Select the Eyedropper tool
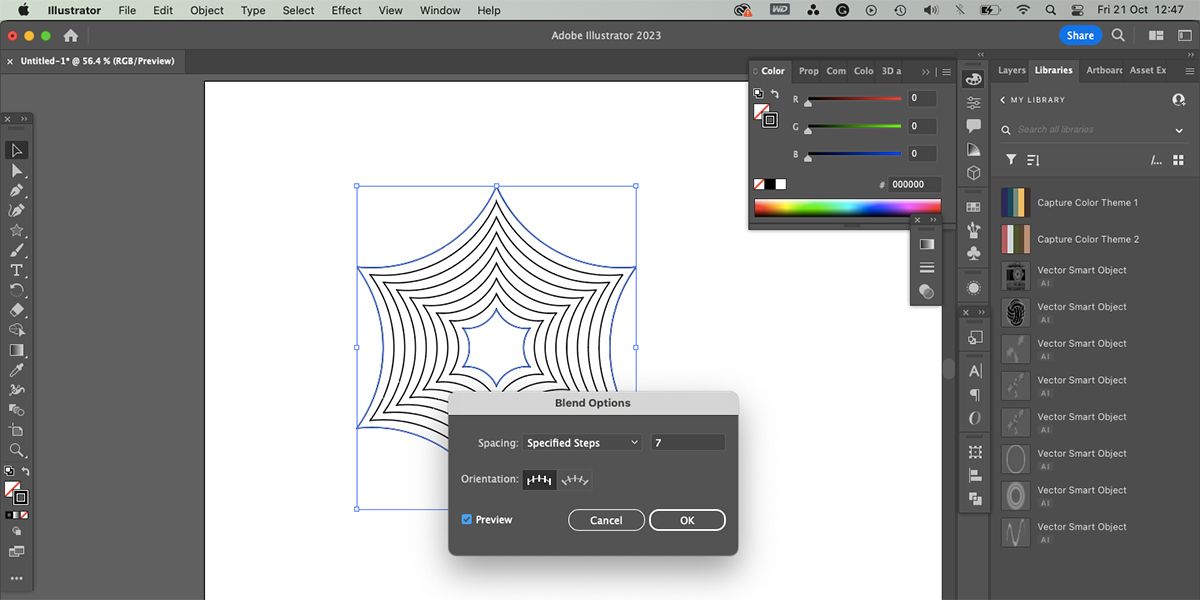This screenshot has width=1200, height=600. (16, 370)
